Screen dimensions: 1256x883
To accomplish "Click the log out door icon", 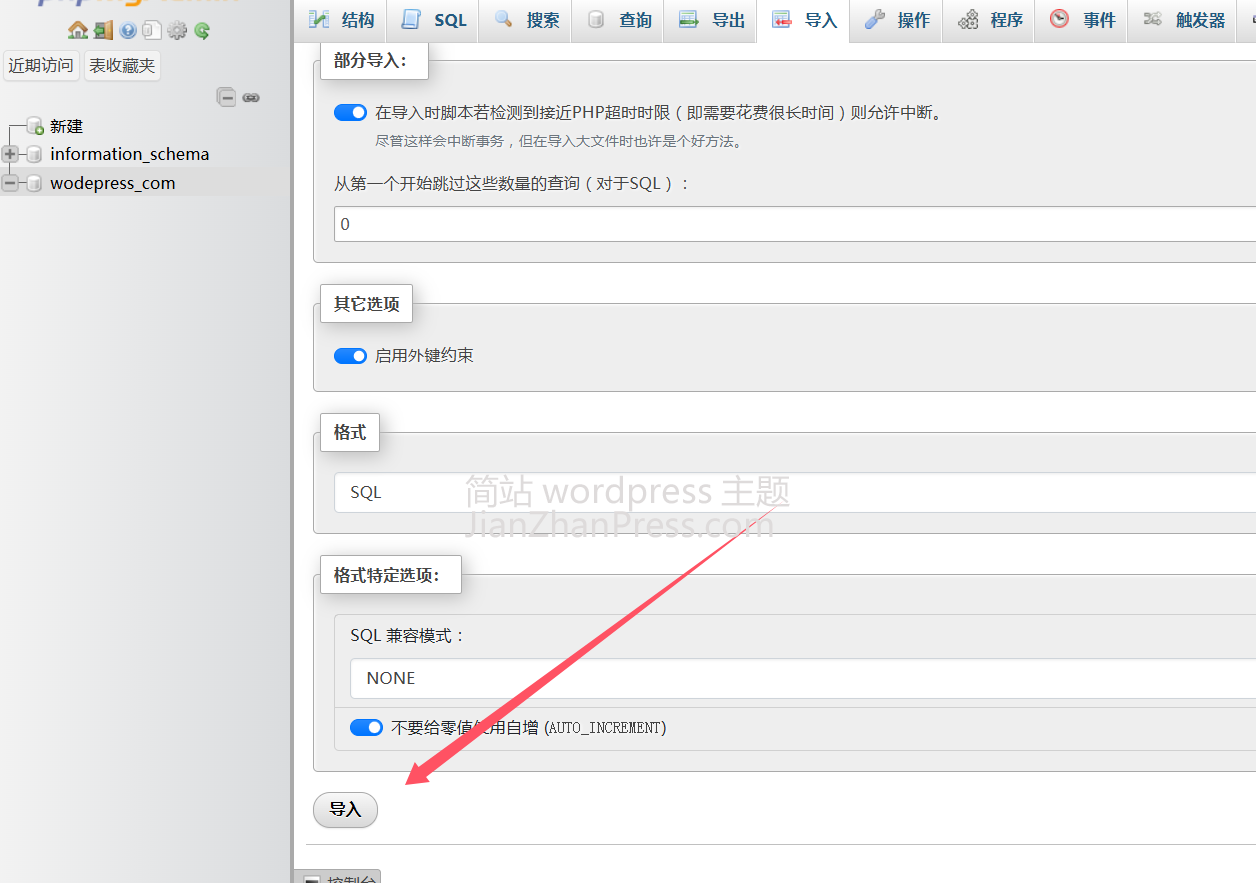I will pyautogui.click(x=103, y=31).
